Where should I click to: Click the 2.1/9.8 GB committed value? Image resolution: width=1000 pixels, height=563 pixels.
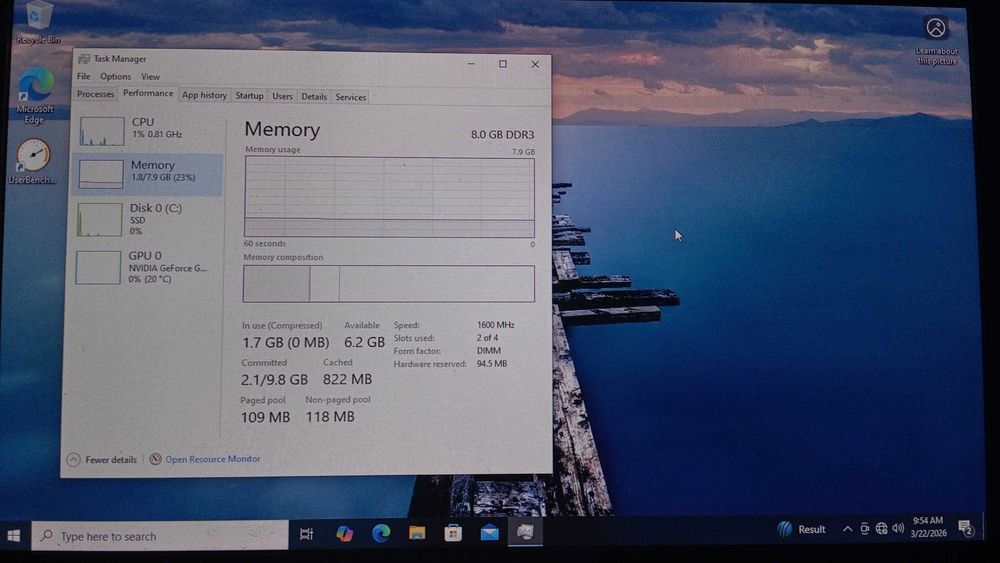tap(274, 379)
